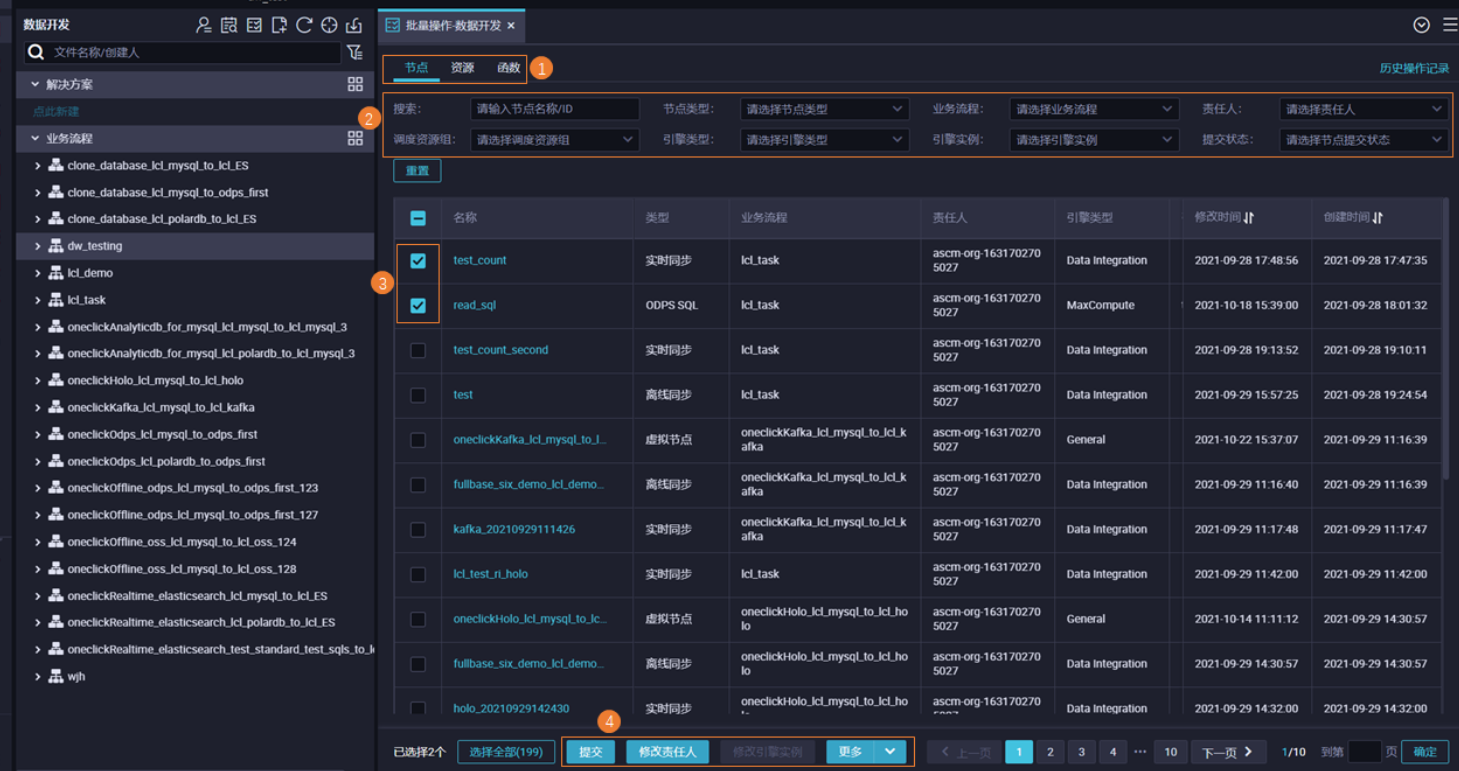Click the 文件名称/创建人 search field
This screenshot has width=1459, height=771.
click(x=183, y=52)
